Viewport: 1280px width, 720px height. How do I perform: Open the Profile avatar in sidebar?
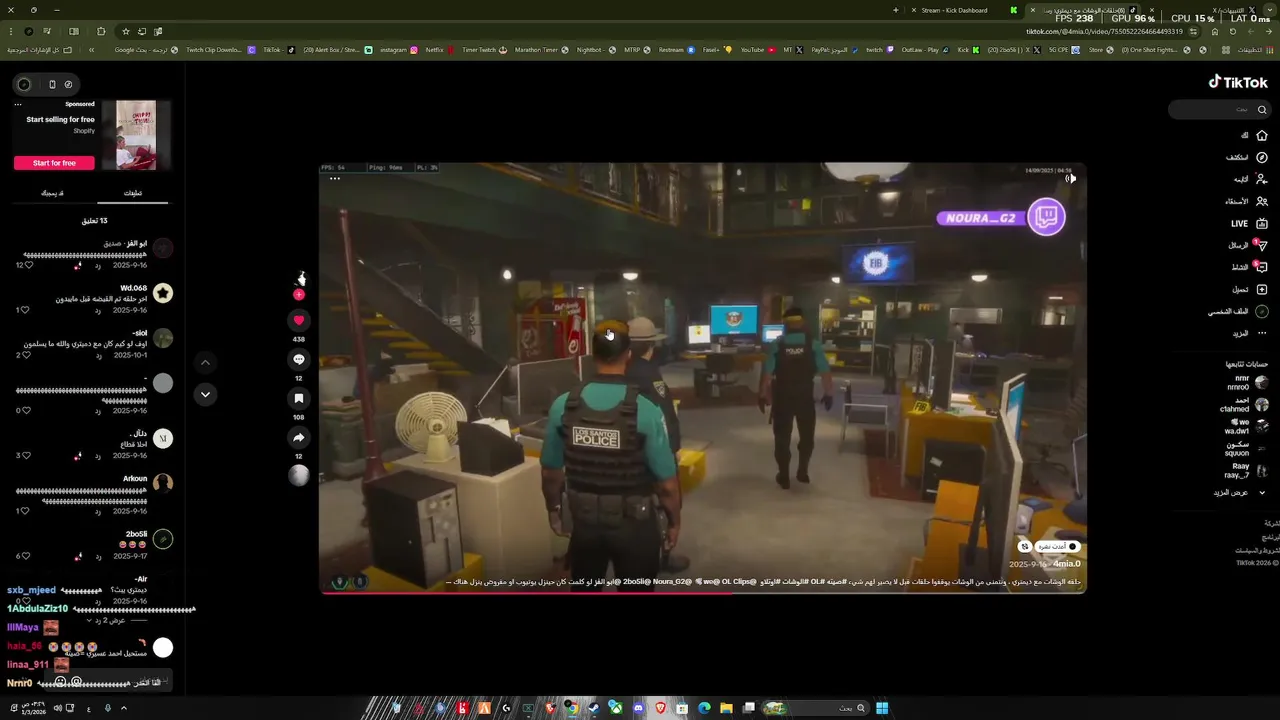click(1262, 311)
